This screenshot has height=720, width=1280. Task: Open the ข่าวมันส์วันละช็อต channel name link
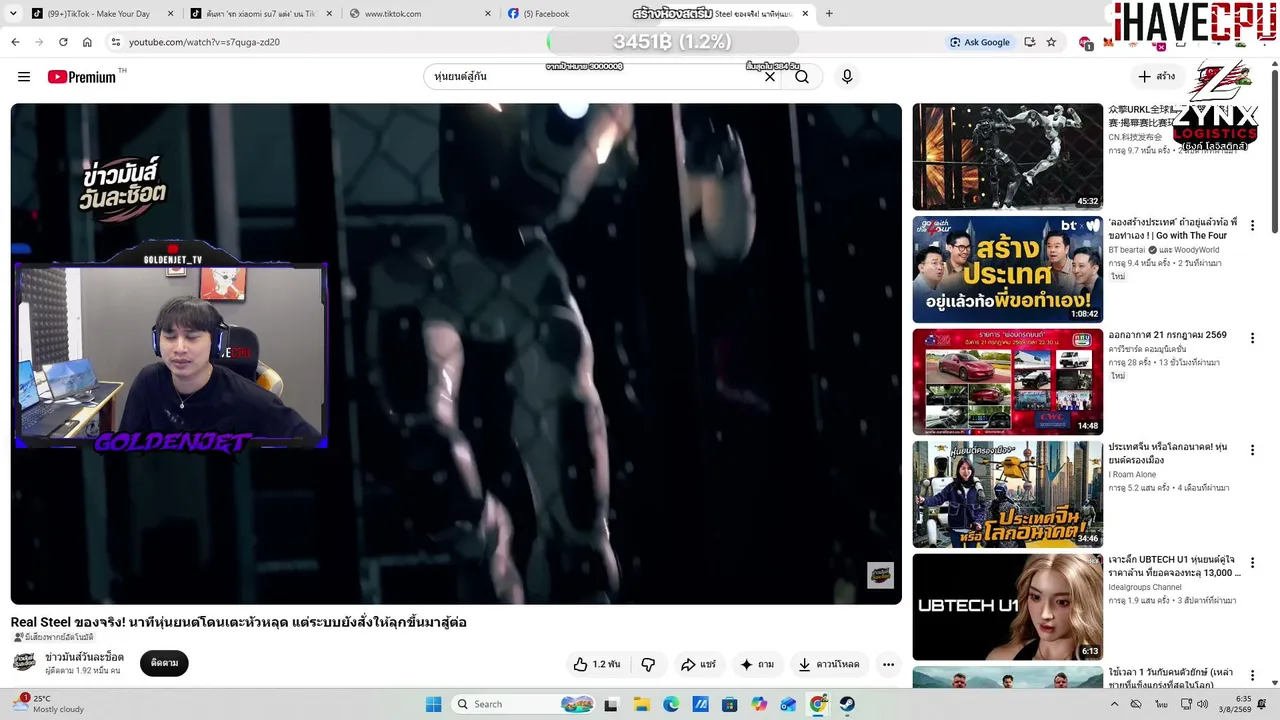pos(84,657)
